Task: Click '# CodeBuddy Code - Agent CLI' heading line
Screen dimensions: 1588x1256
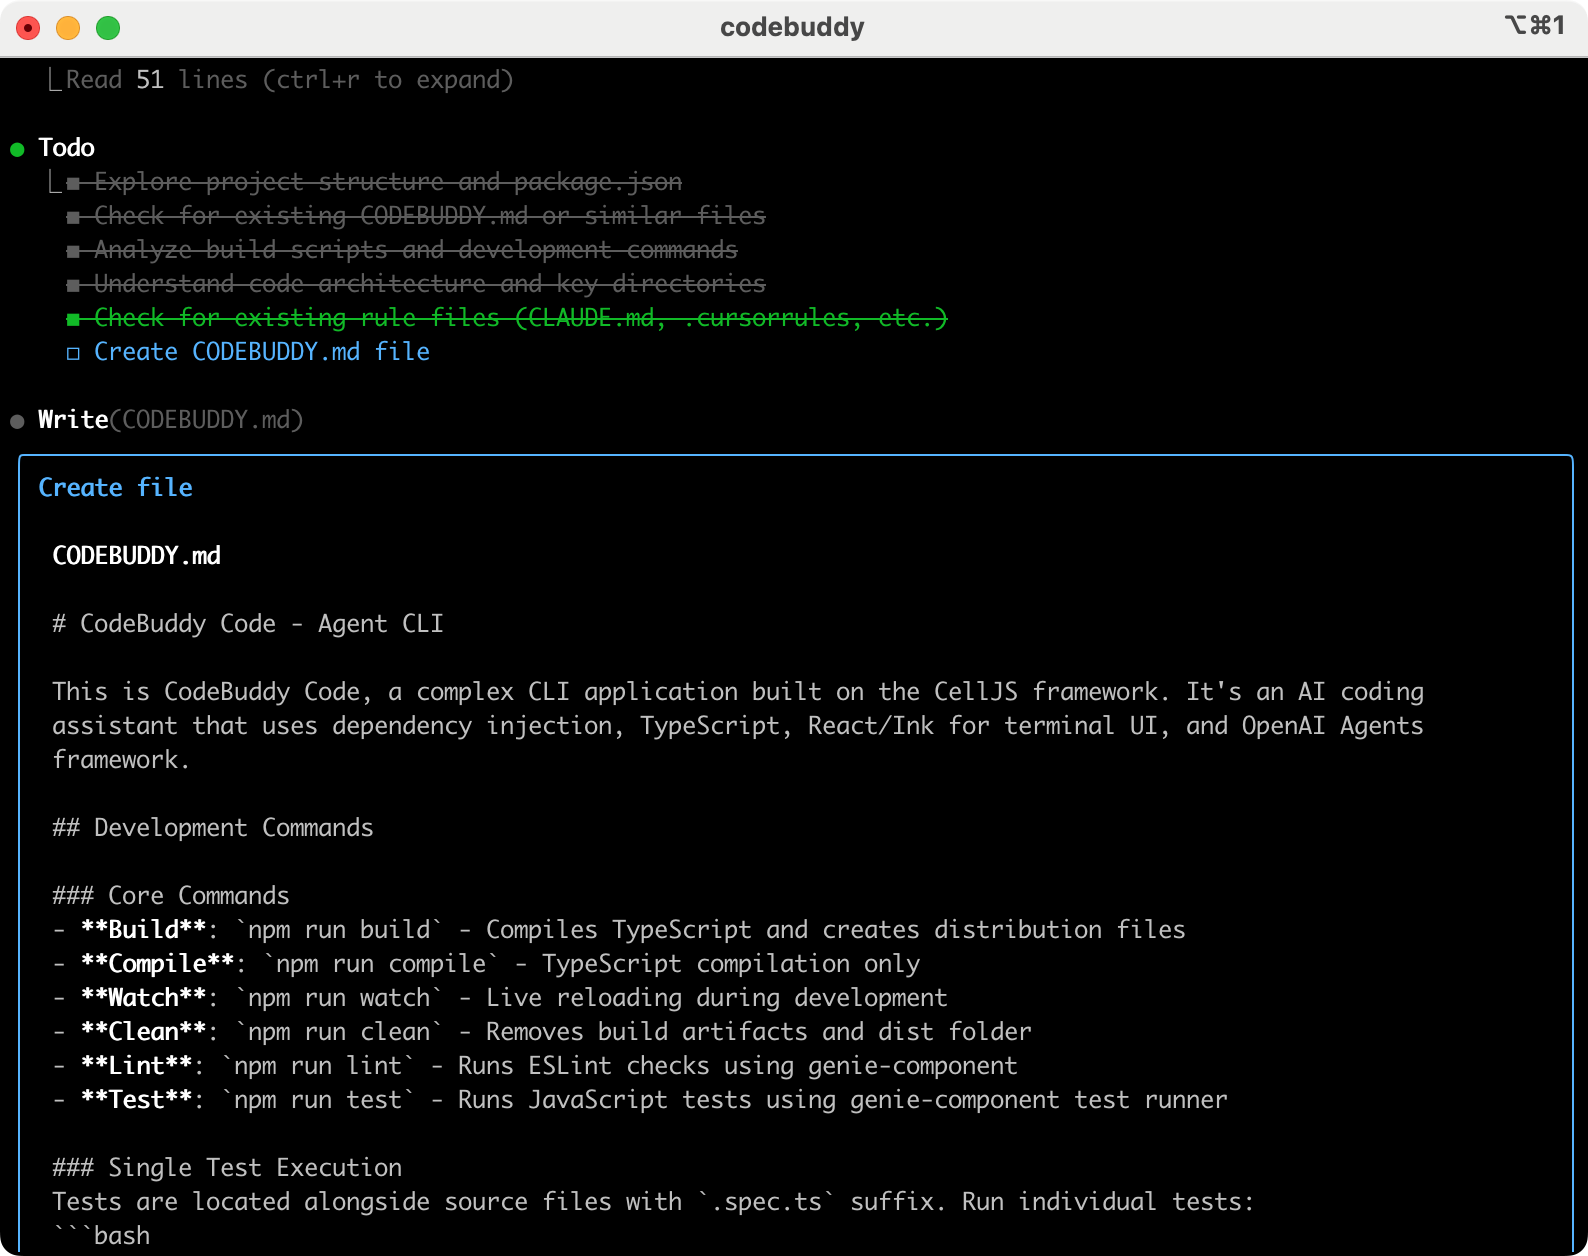Action: (248, 624)
